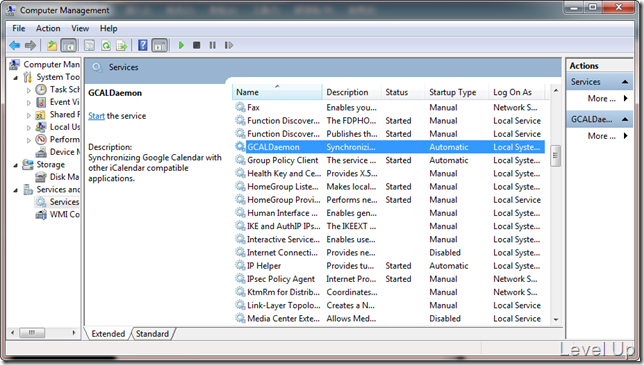The image size is (644, 365).
Task: Click the Forward arrow in toolbar
Action: pos(31,45)
